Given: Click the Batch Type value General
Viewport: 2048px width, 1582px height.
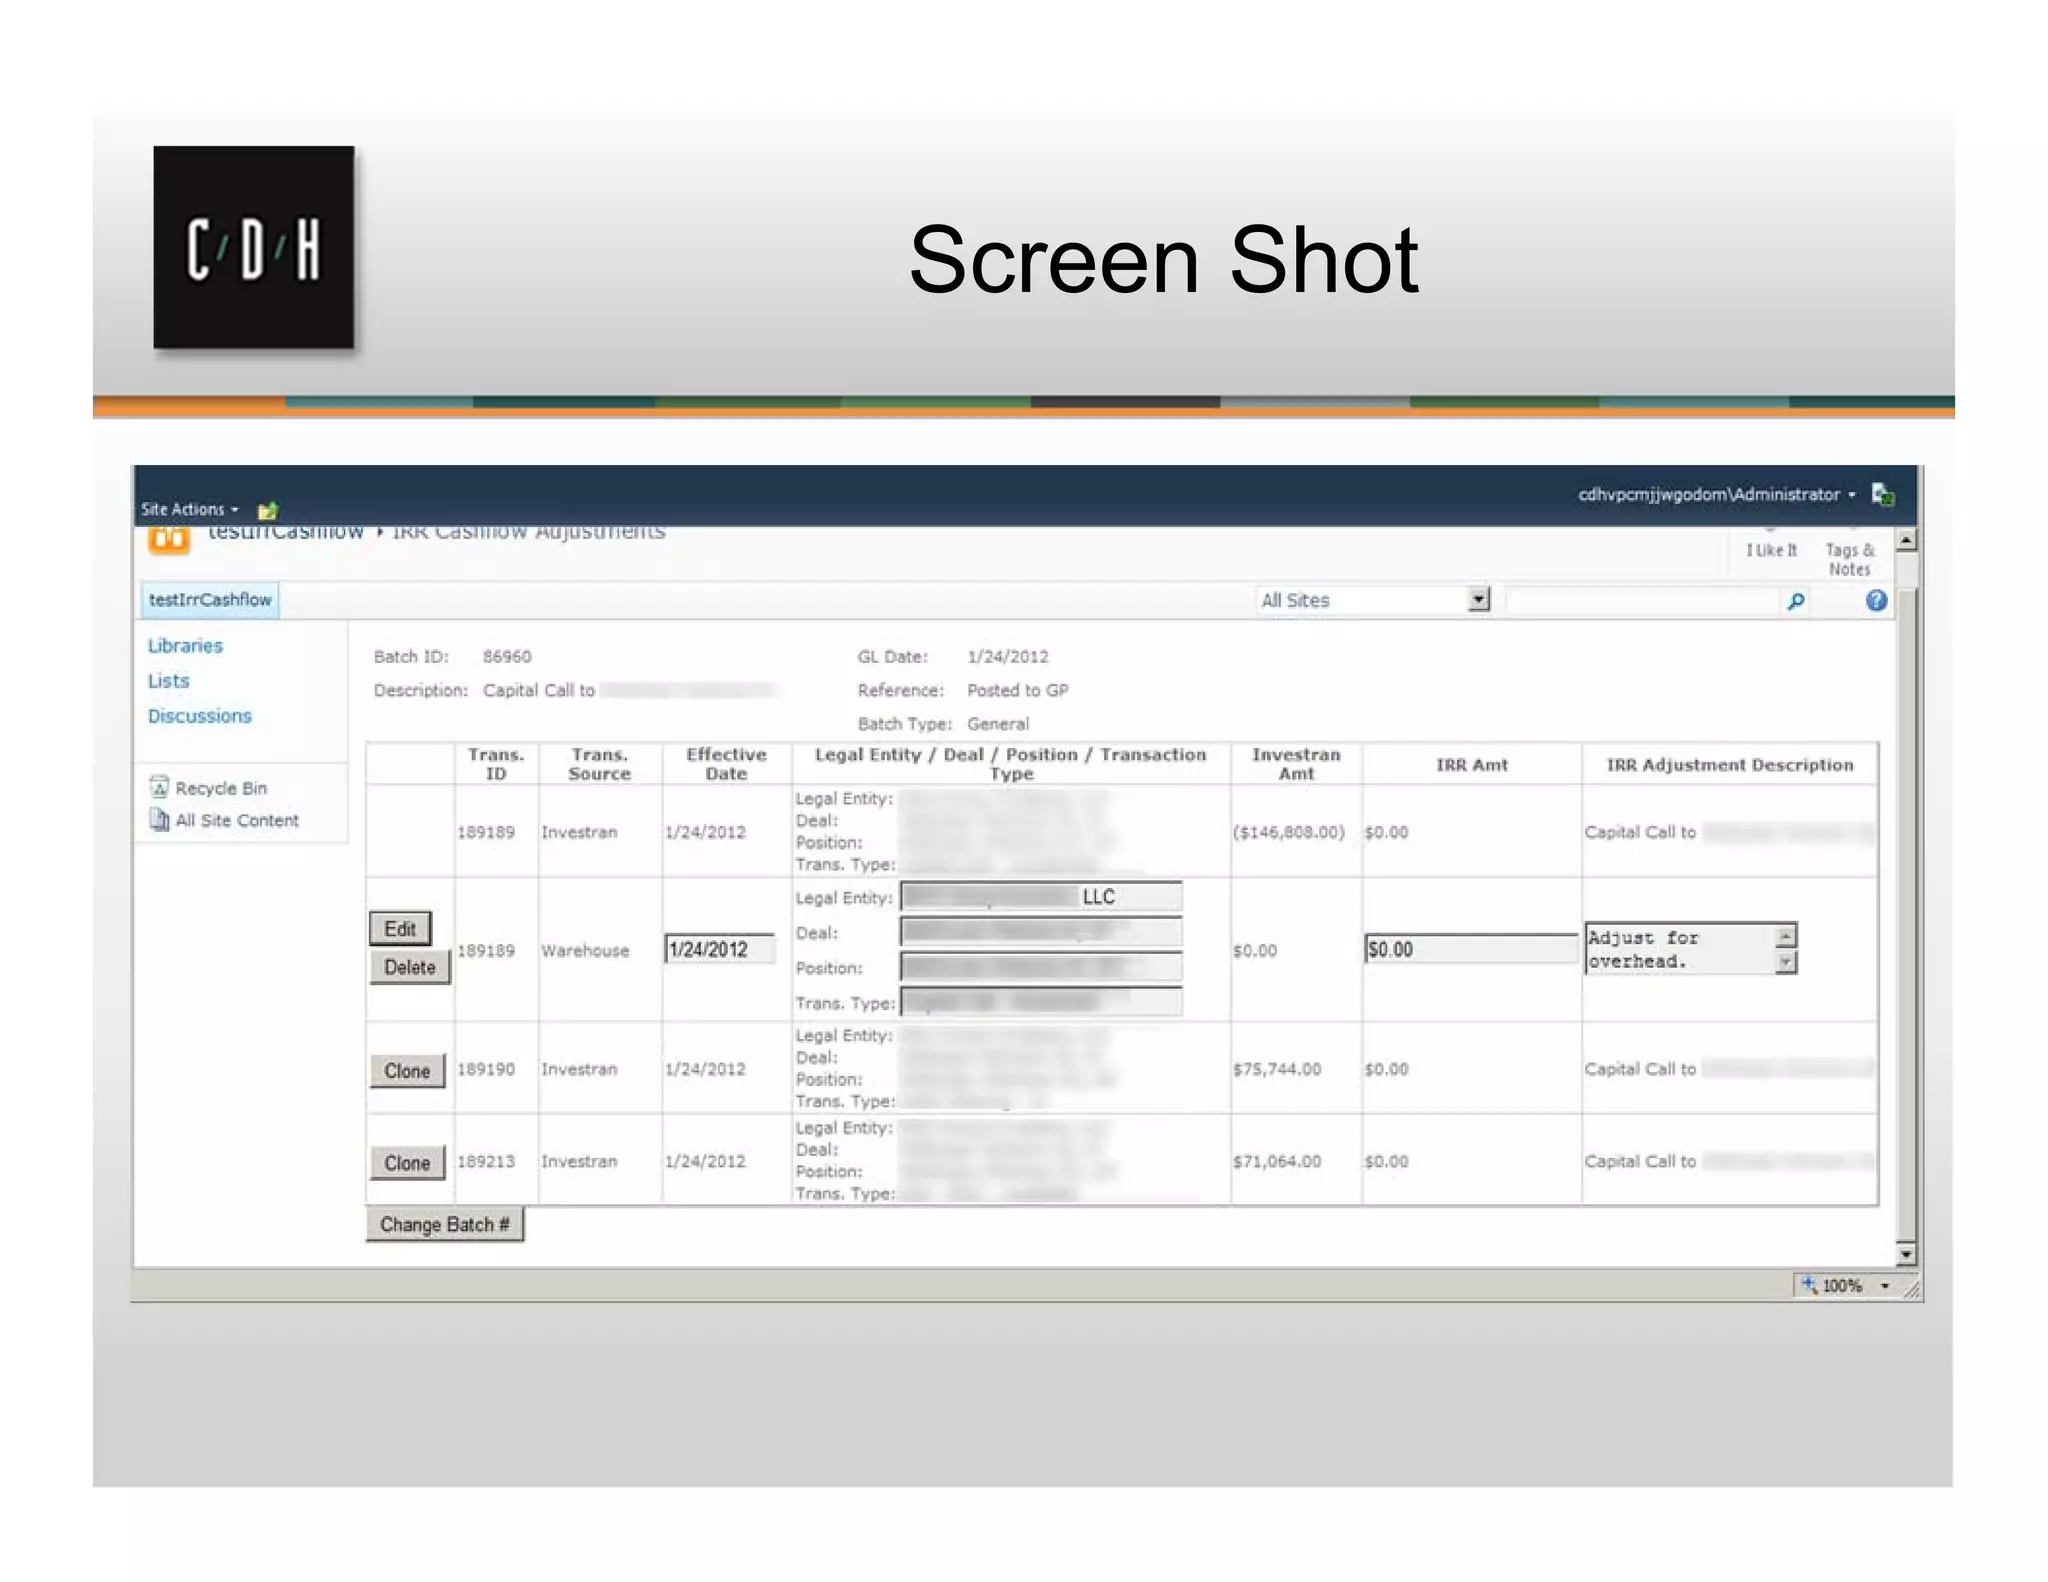Looking at the screenshot, I should pos(997,724).
